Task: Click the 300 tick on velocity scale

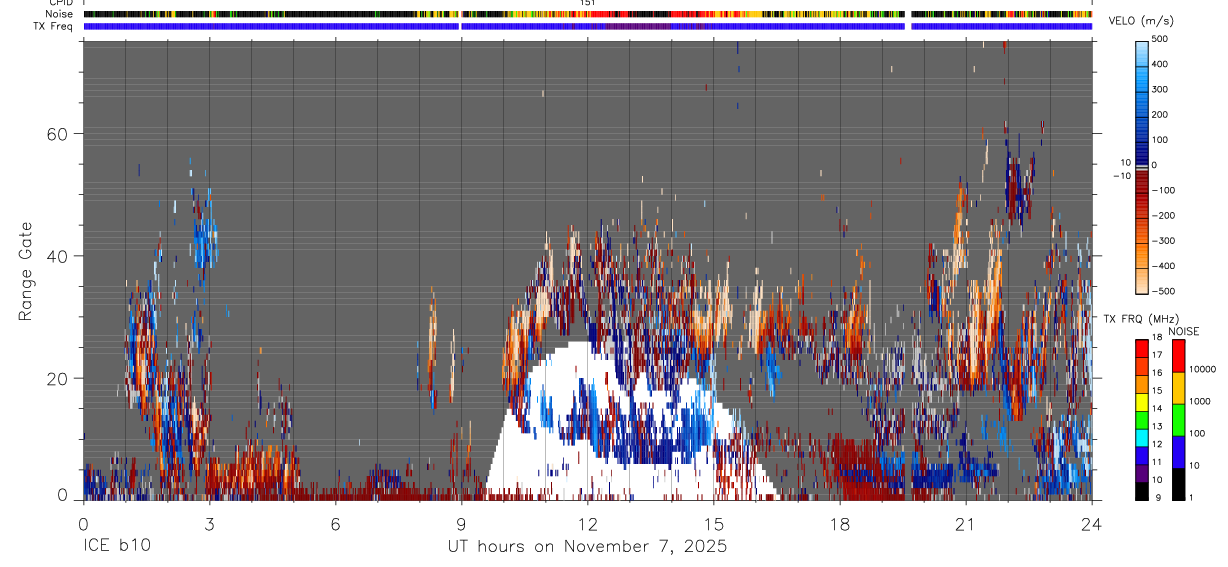Action: (1161, 89)
